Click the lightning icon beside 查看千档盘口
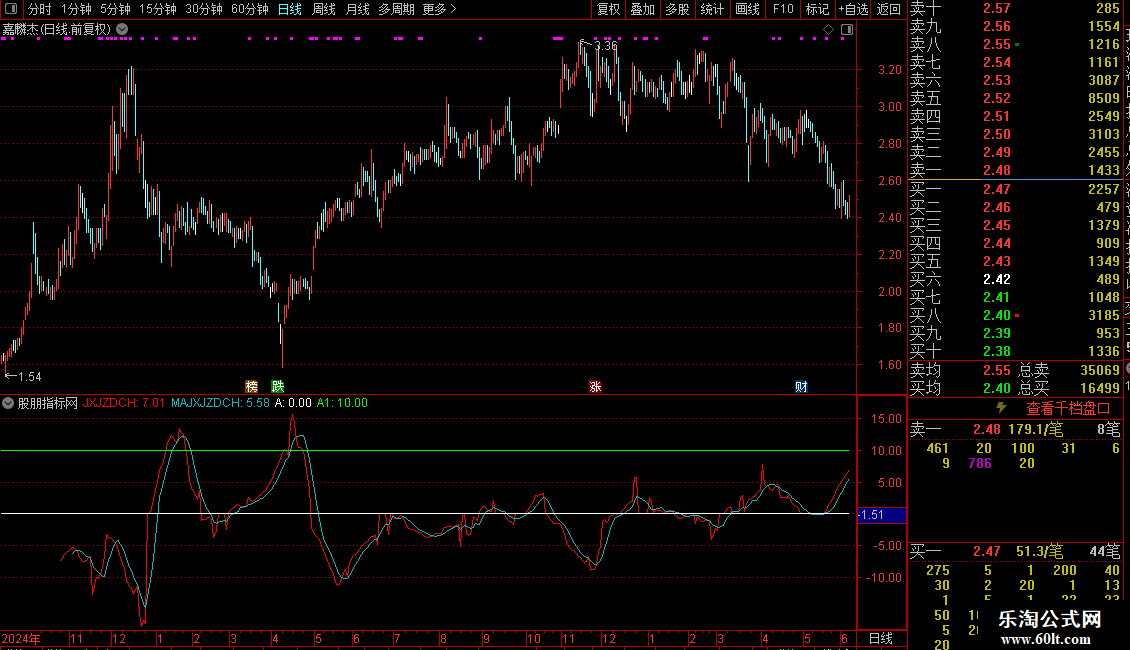This screenshot has height=650, width=1130. pyautogui.click(x=1001, y=408)
